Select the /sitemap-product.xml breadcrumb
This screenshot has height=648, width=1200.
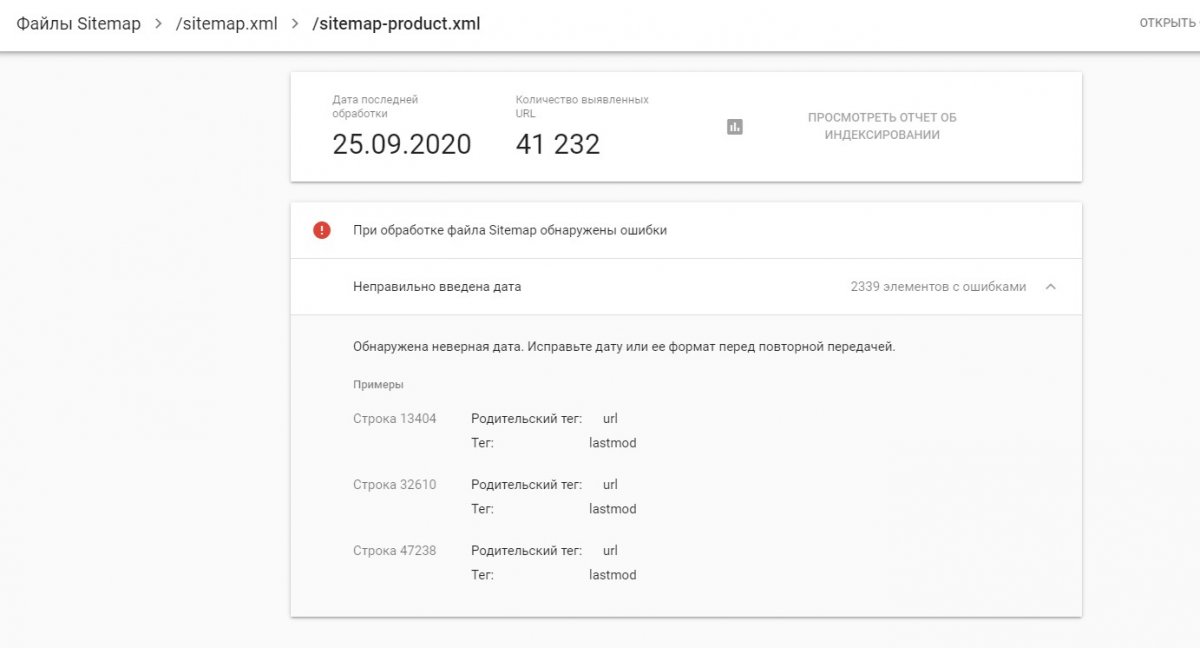(396, 23)
